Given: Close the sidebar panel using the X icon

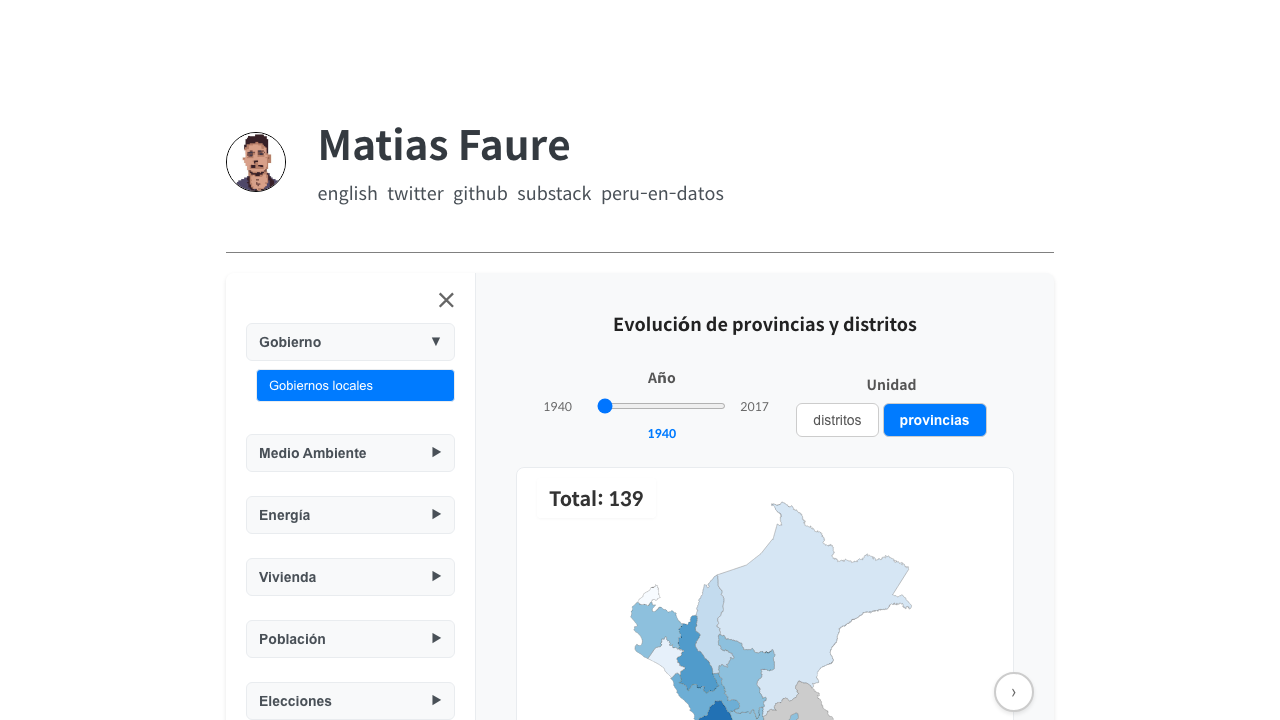Looking at the screenshot, I should tap(446, 300).
